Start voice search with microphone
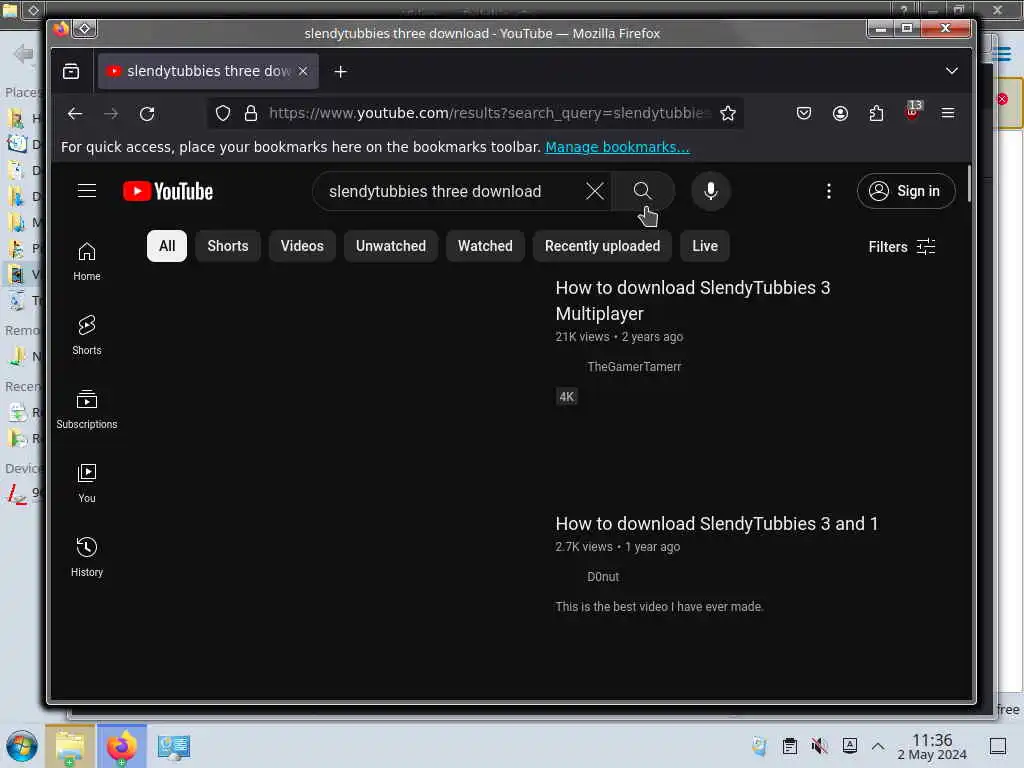Image resolution: width=1024 pixels, height=768 pixels. 711,191
